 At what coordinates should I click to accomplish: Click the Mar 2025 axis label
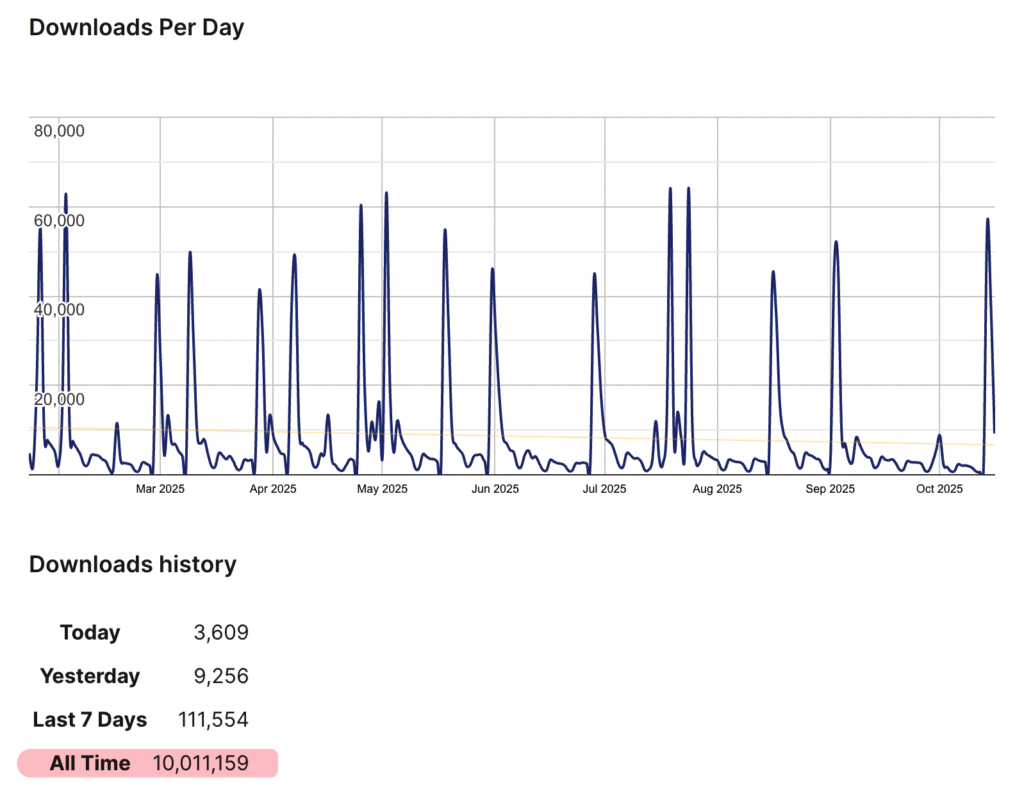pos(160,489)
